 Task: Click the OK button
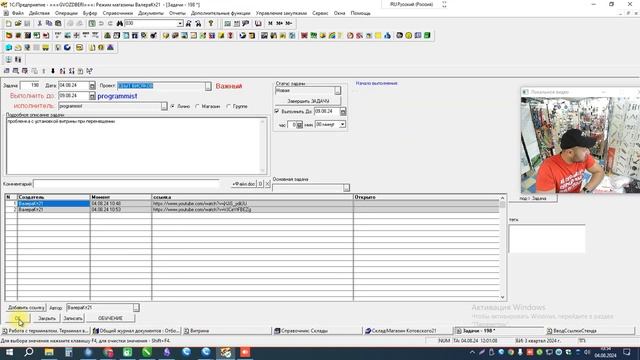(x=18, y=318)
